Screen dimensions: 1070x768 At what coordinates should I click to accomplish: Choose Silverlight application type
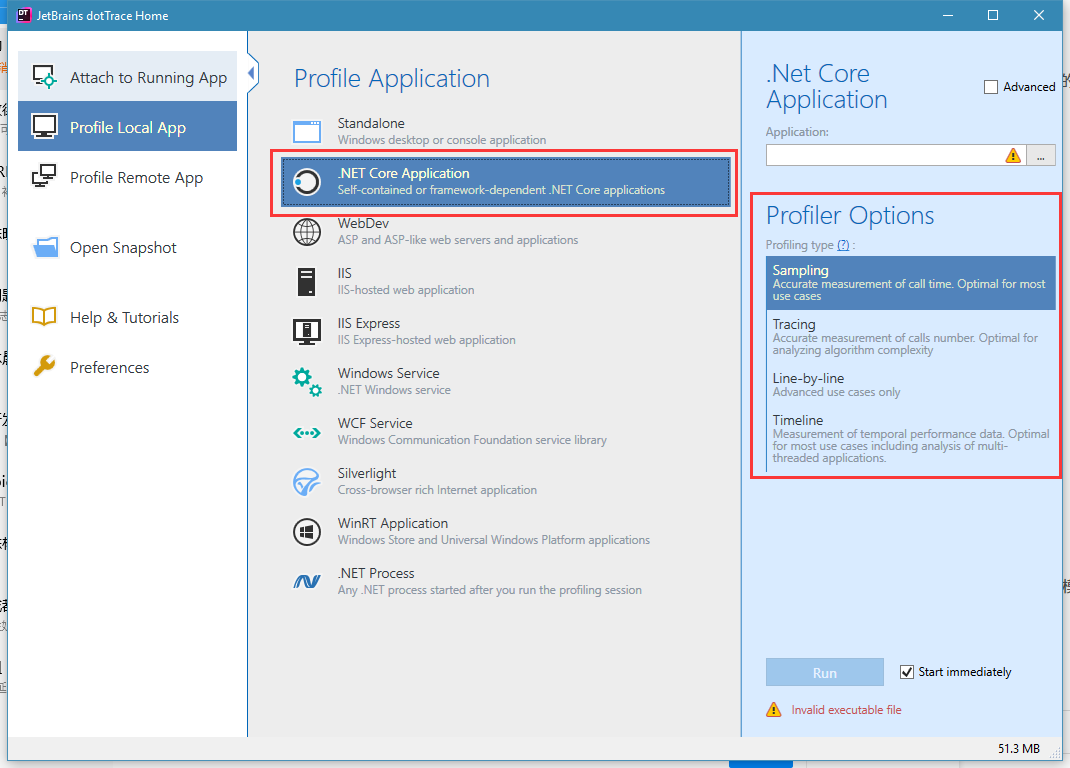point(506,481)
